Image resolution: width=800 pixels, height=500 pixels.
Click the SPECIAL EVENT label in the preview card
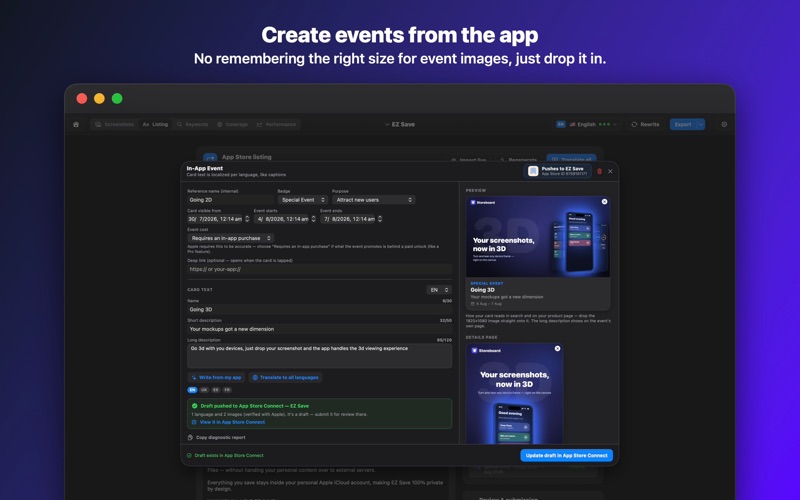click(487, 283)
